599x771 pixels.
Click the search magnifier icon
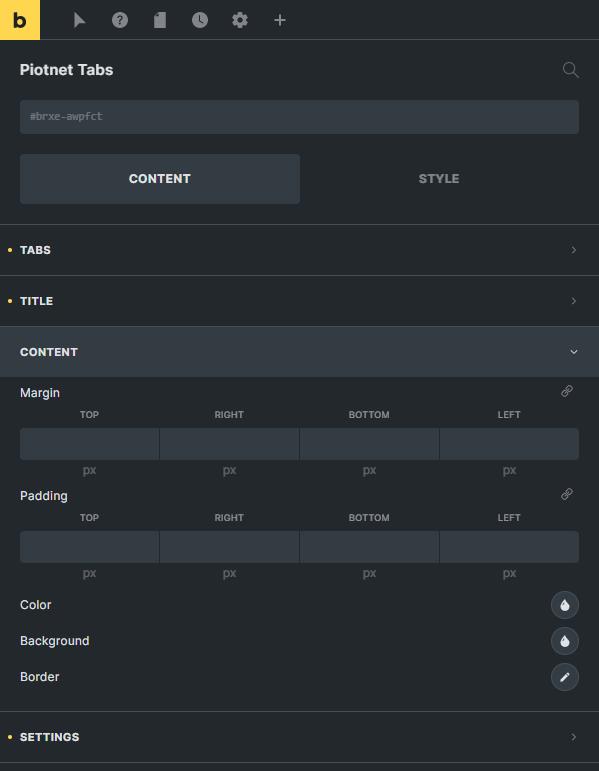tap(570, 70)
